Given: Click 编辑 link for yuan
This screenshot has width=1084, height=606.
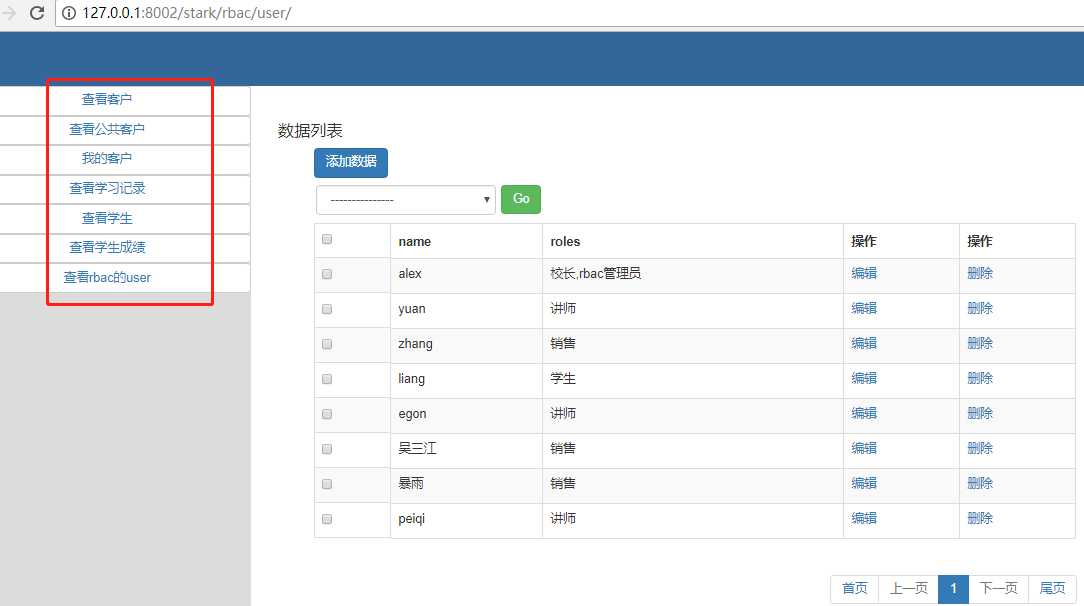Looking at the screenshot, I should (x=863, y=308).
